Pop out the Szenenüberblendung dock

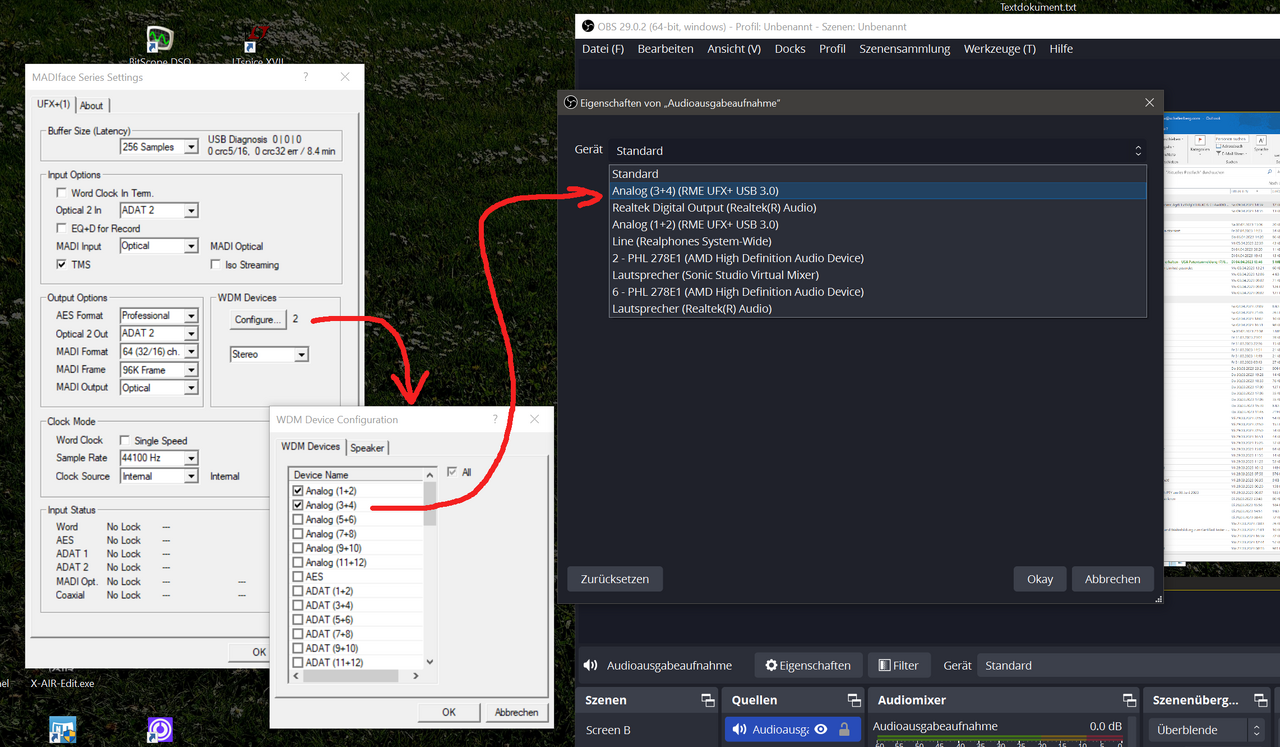1260,700
